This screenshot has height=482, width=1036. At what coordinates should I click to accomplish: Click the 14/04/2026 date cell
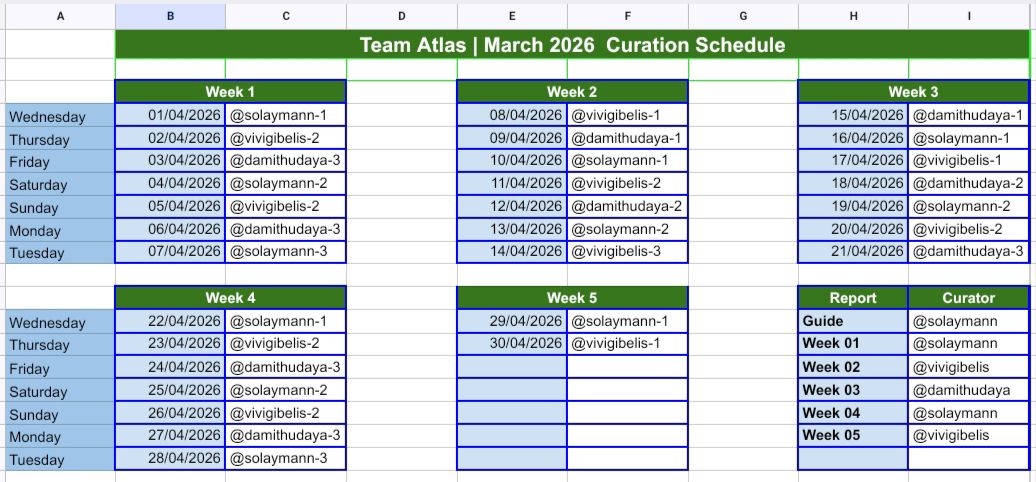[x=512, y=252]
